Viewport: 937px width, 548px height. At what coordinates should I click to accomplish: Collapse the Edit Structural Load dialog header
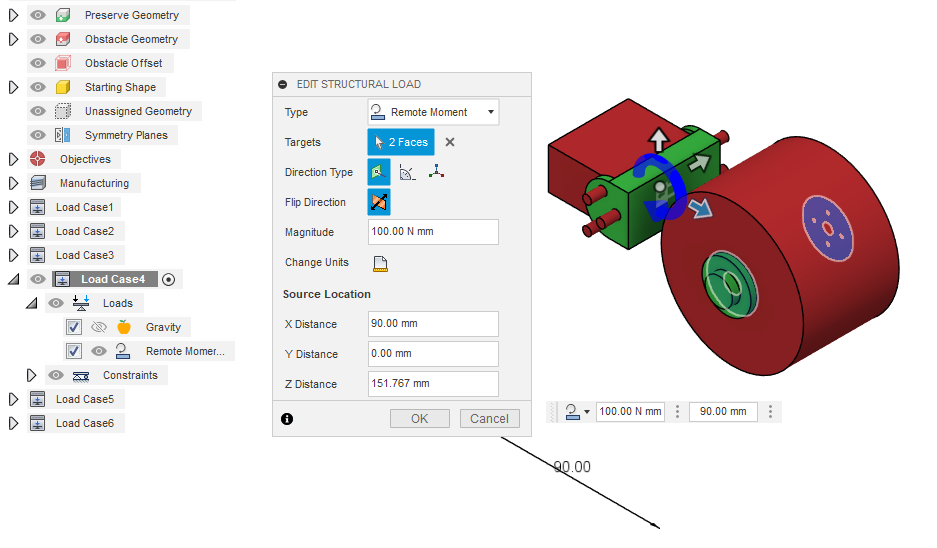pyautogui.click(x=283, y=84)
